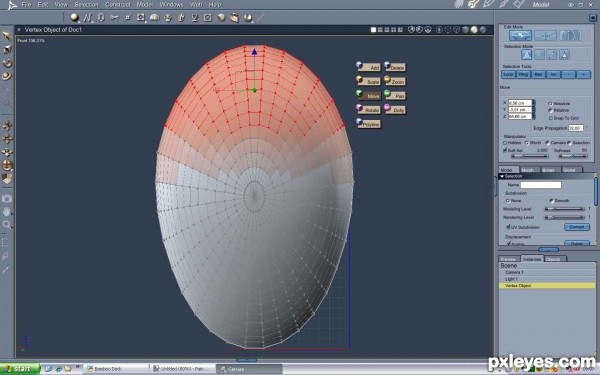Click the Inv selection tool button

(x=553, y=75)
